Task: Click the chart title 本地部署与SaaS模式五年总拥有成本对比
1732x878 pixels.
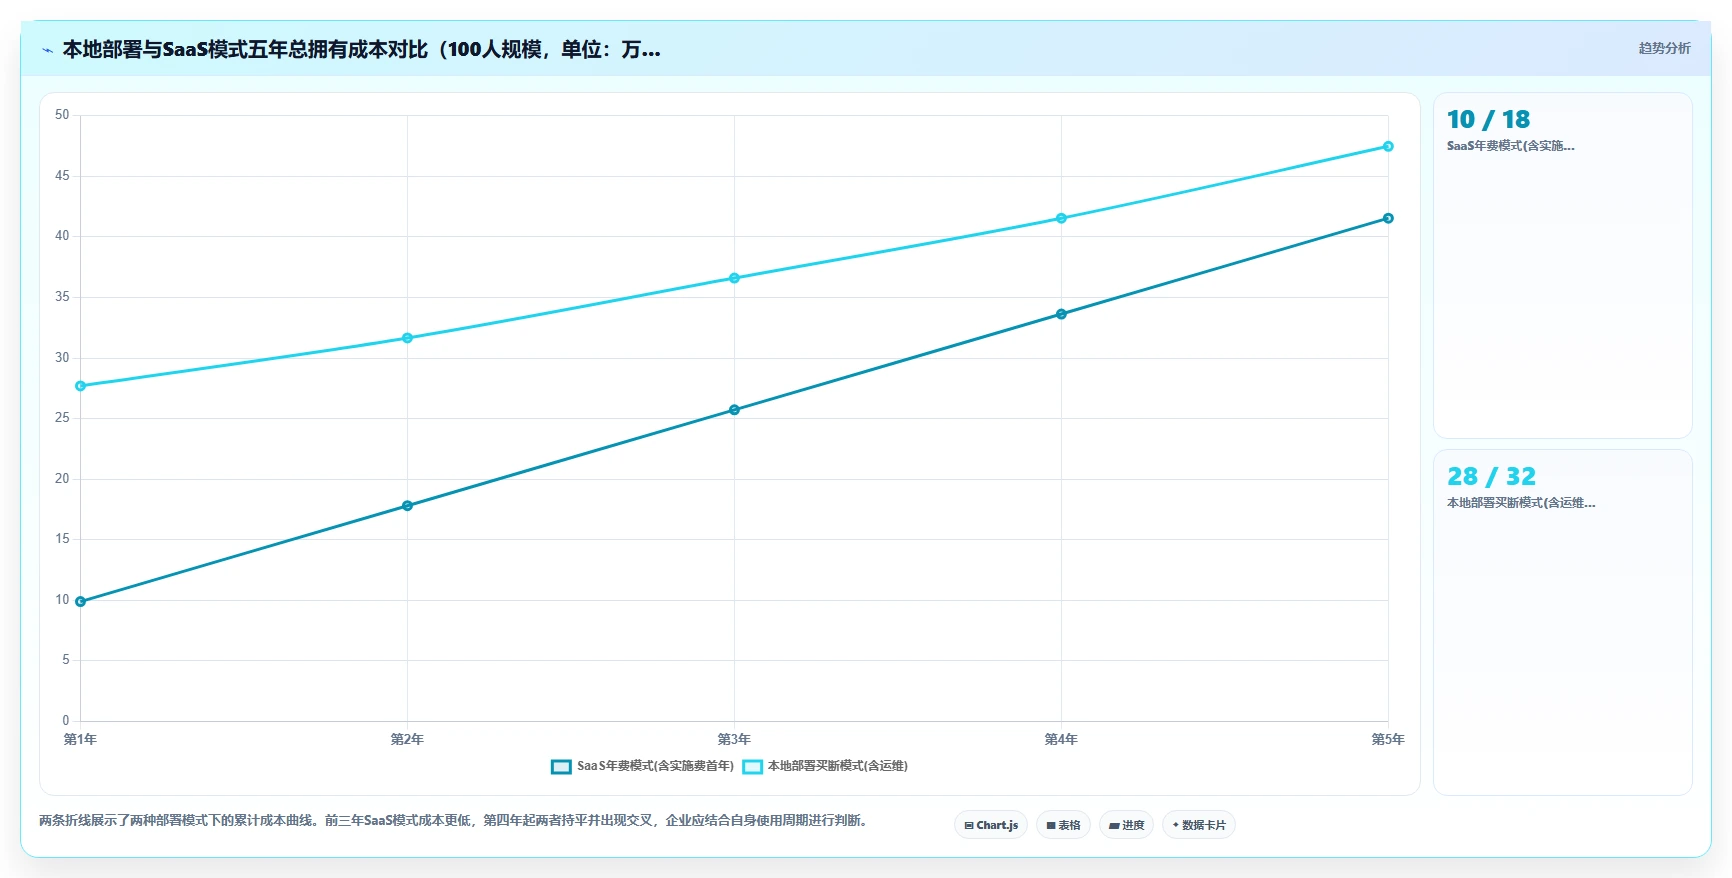Action: click(x=361, y=49)
